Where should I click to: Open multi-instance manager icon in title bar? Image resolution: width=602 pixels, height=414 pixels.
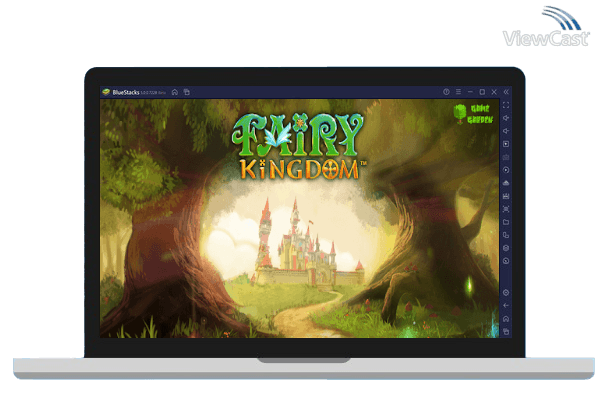[x=187, y=92]
